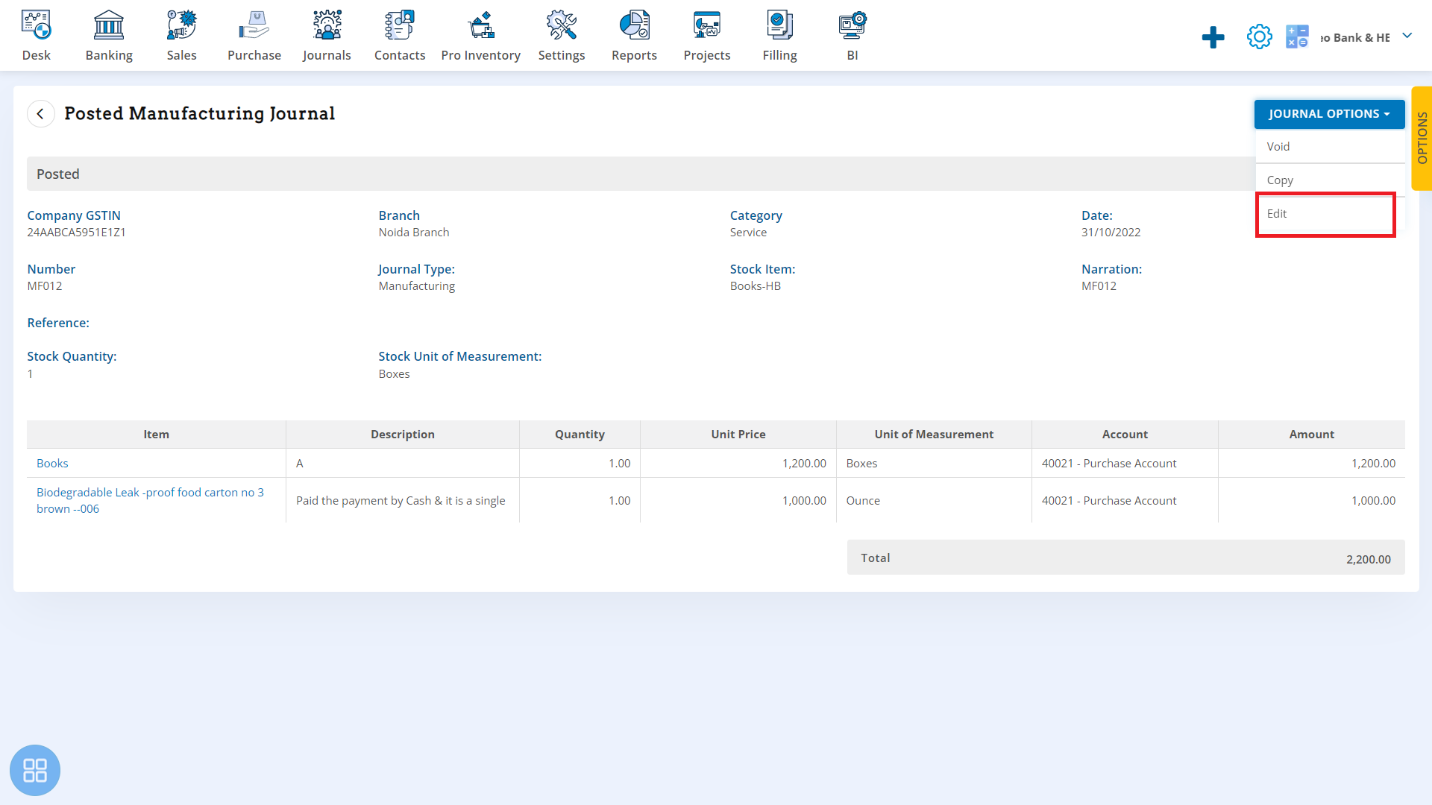Click the Item column header
The height and width of the screenshot is (805, 1432).
[156, 434]
